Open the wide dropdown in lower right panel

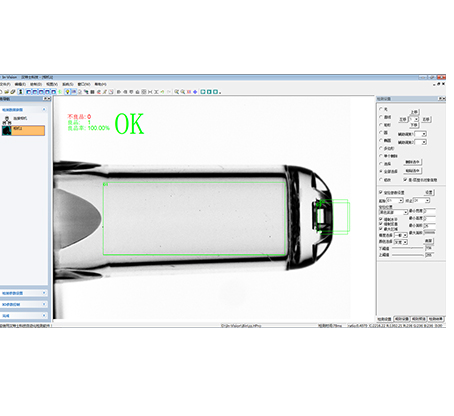(393, 212)
